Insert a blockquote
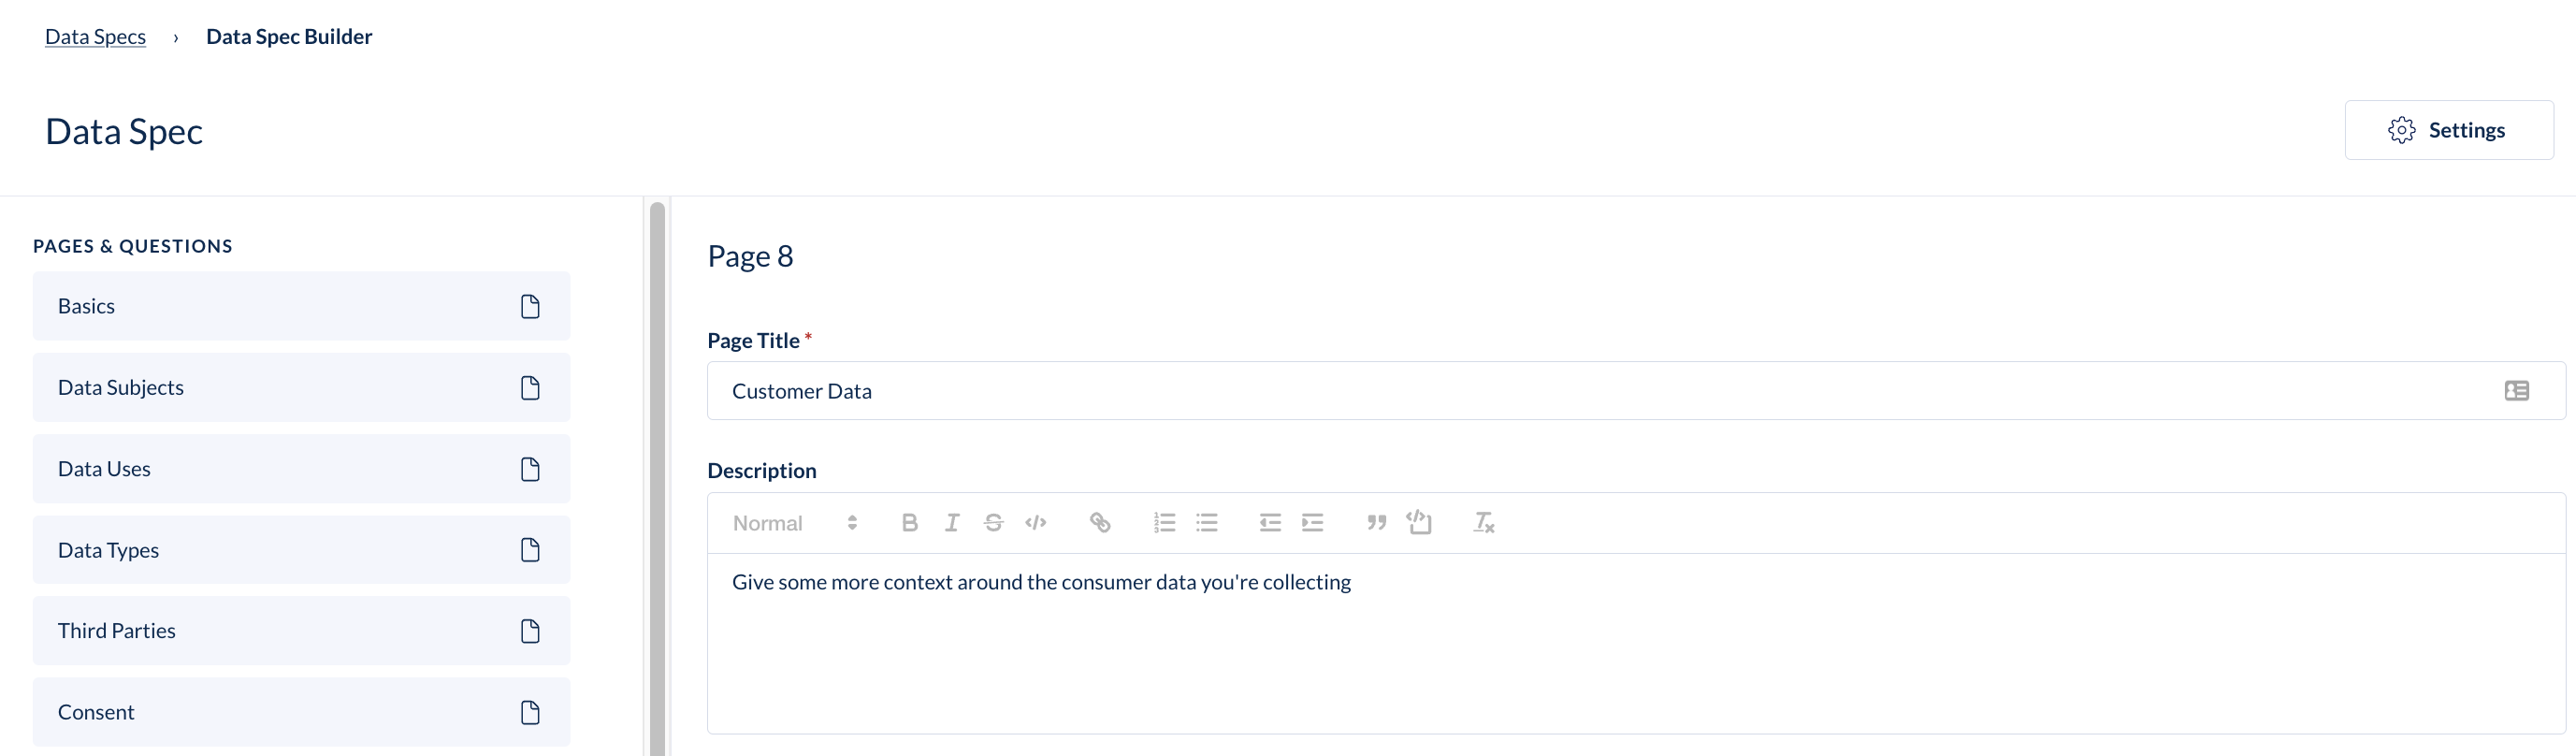This screenshot has width=2576, height=756. coord(1376,523)
